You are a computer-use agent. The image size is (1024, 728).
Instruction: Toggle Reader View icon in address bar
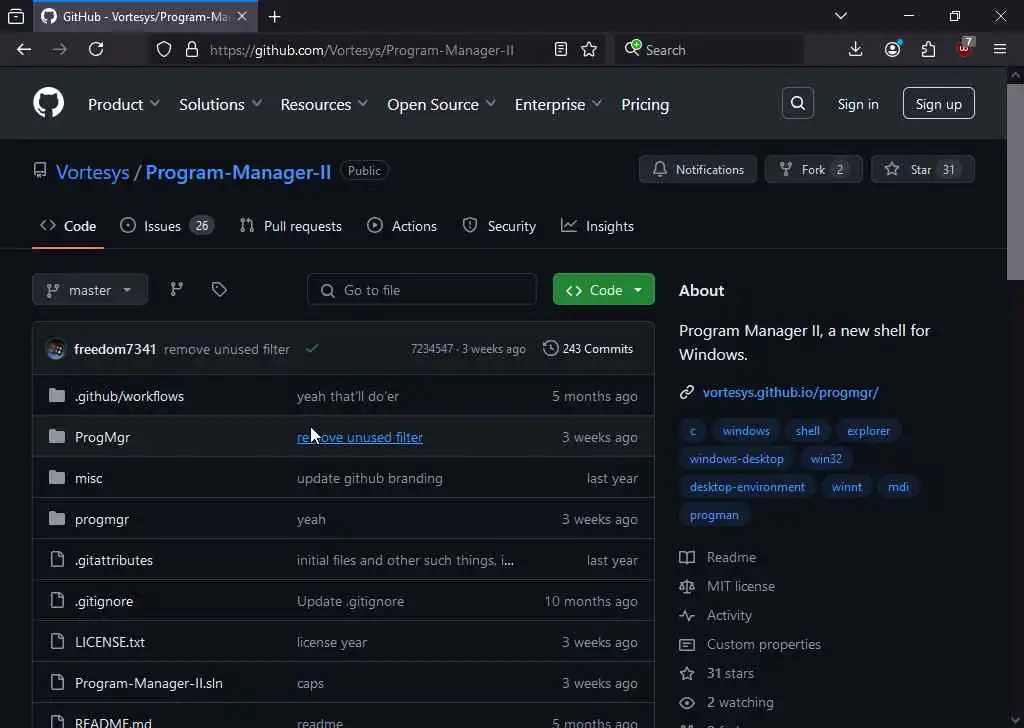click(x=560, y=49)
